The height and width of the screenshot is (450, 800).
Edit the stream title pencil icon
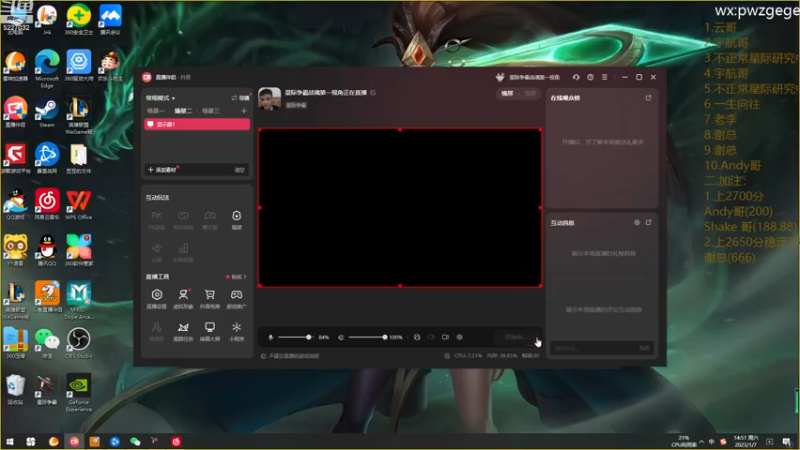tap(373, 92)
